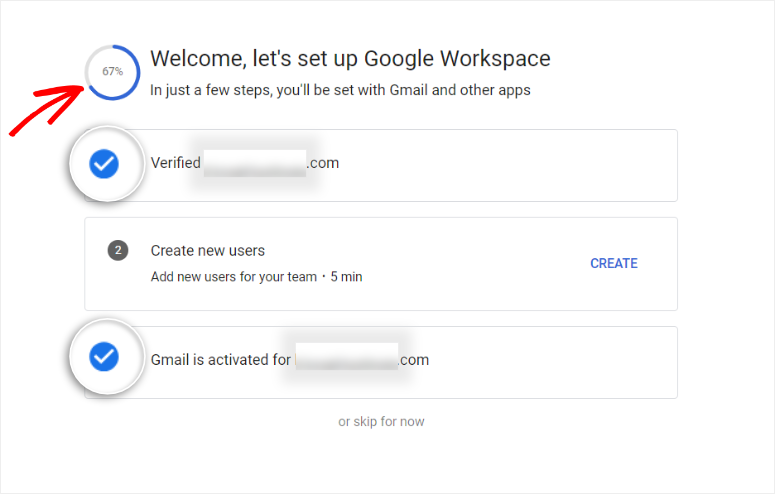Viewport: 775px width, 494px height.
Task: Click the blue checkmark beside Verified domain
Action: point(104,164)
